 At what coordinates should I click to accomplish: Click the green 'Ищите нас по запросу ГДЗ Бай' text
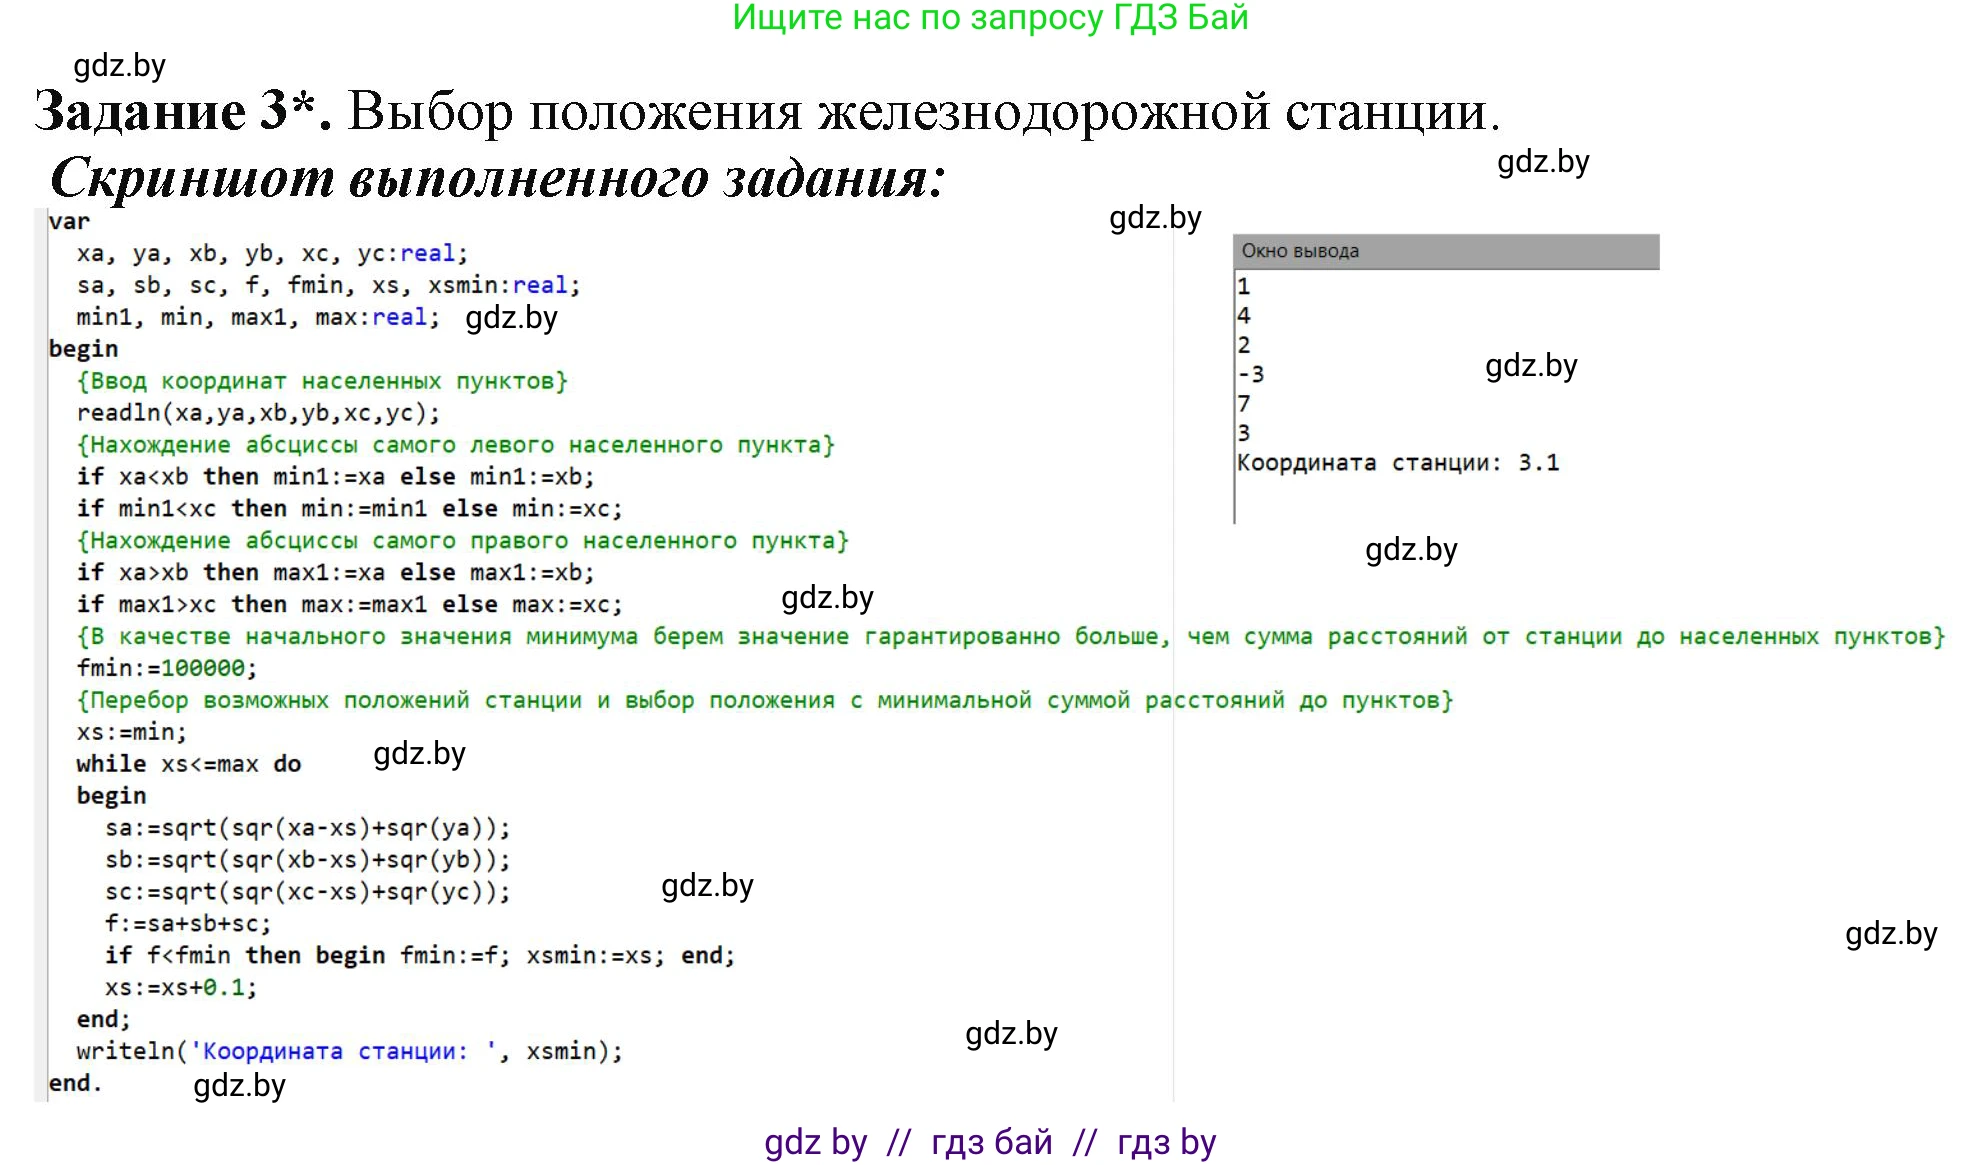[990, 18]
